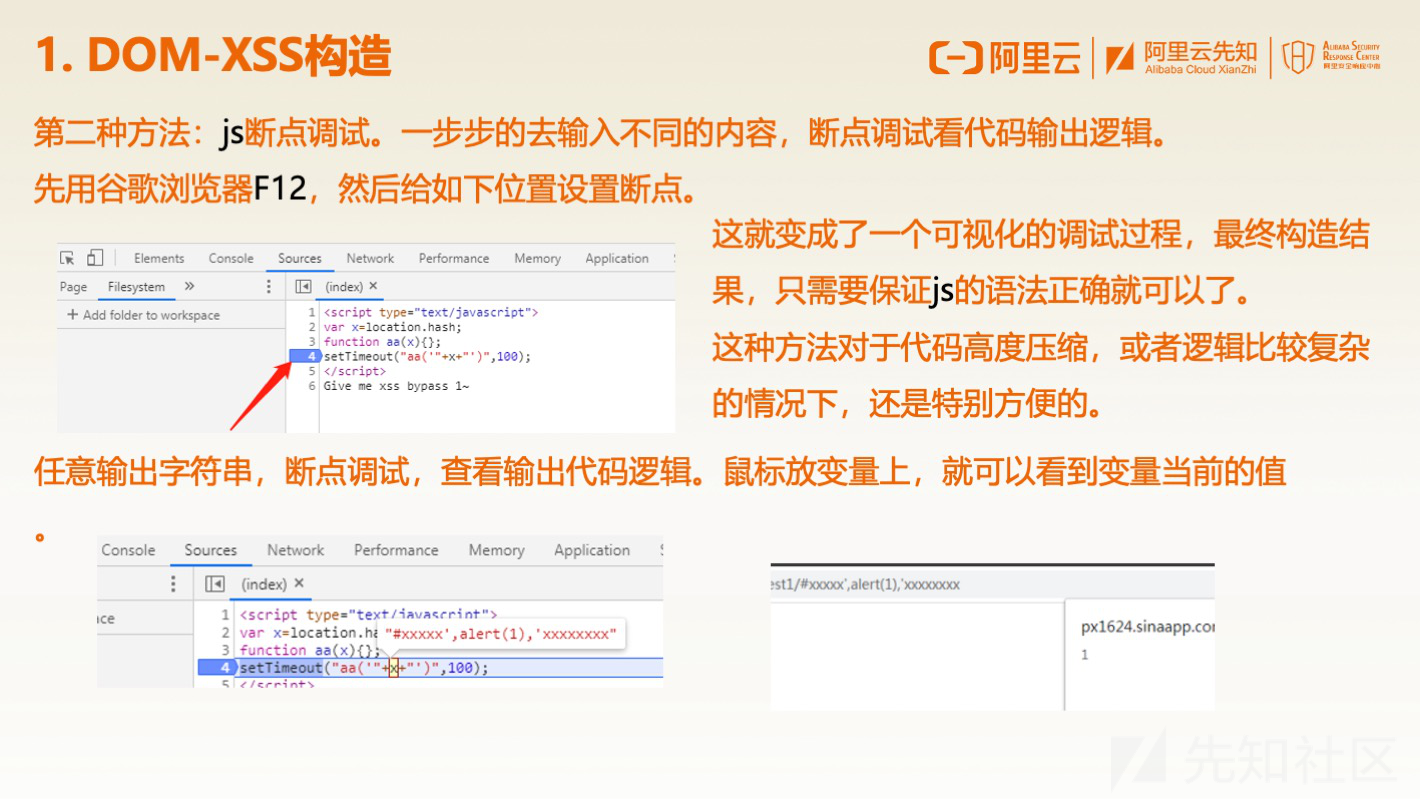
Task: Toggle navigator pane icon in lower DevTools
Action: pyautogui.click(x=214, y=584)
